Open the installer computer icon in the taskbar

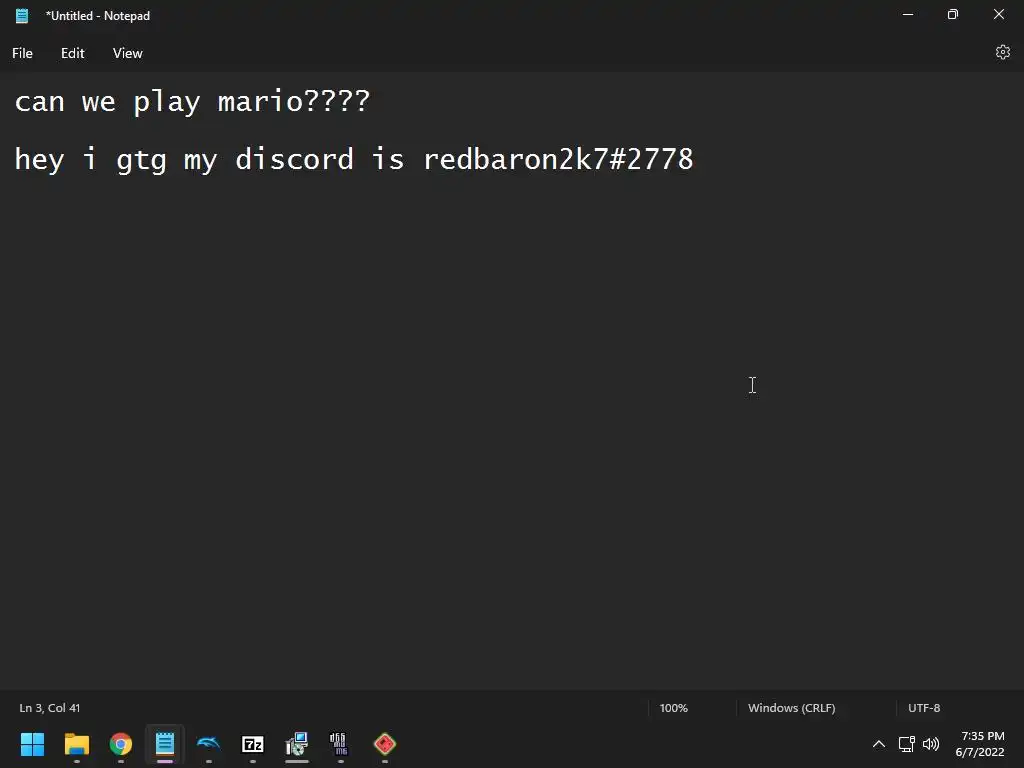pos(296,744)
